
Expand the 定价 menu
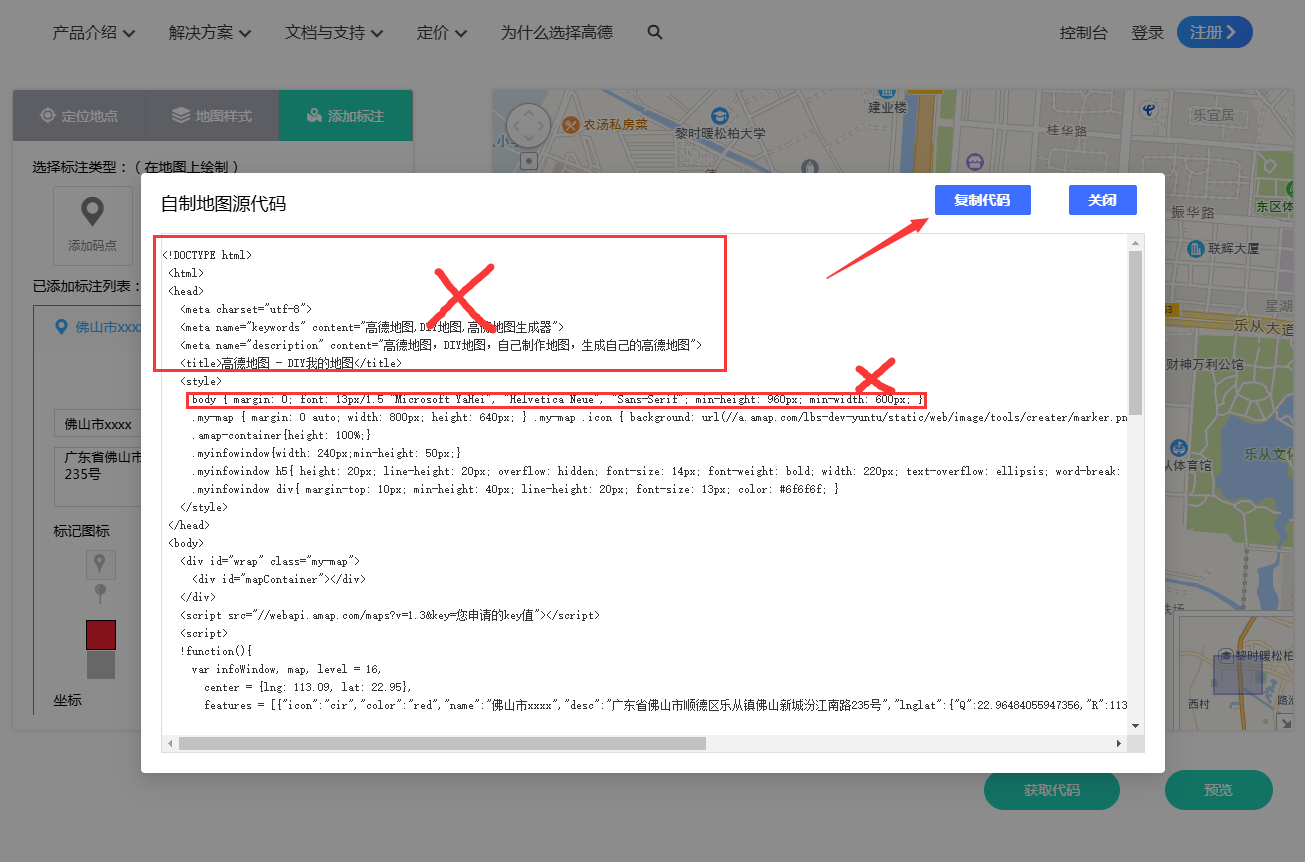click(442, 32)
